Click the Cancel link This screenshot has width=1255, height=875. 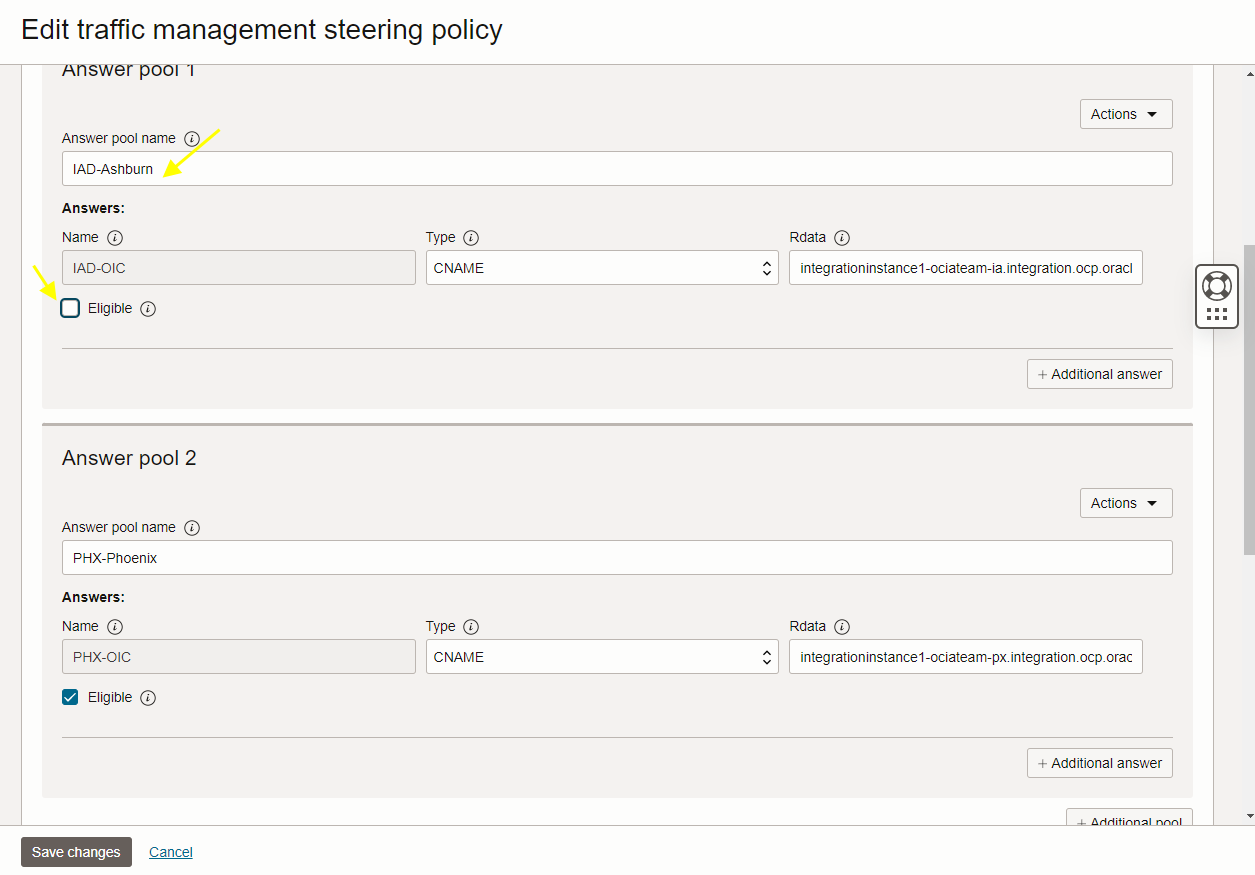click(x=171, y=852)
